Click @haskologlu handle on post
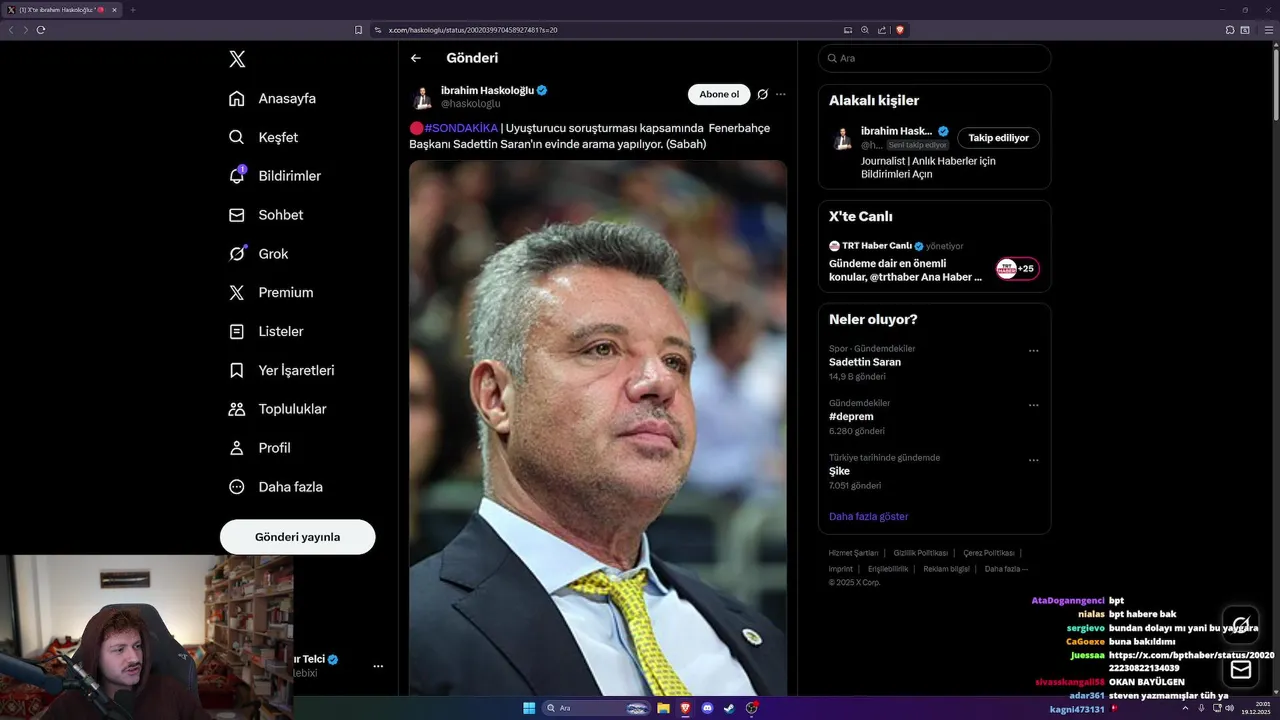The height and width of the screenshot is (720, 1280). point(471,103)
